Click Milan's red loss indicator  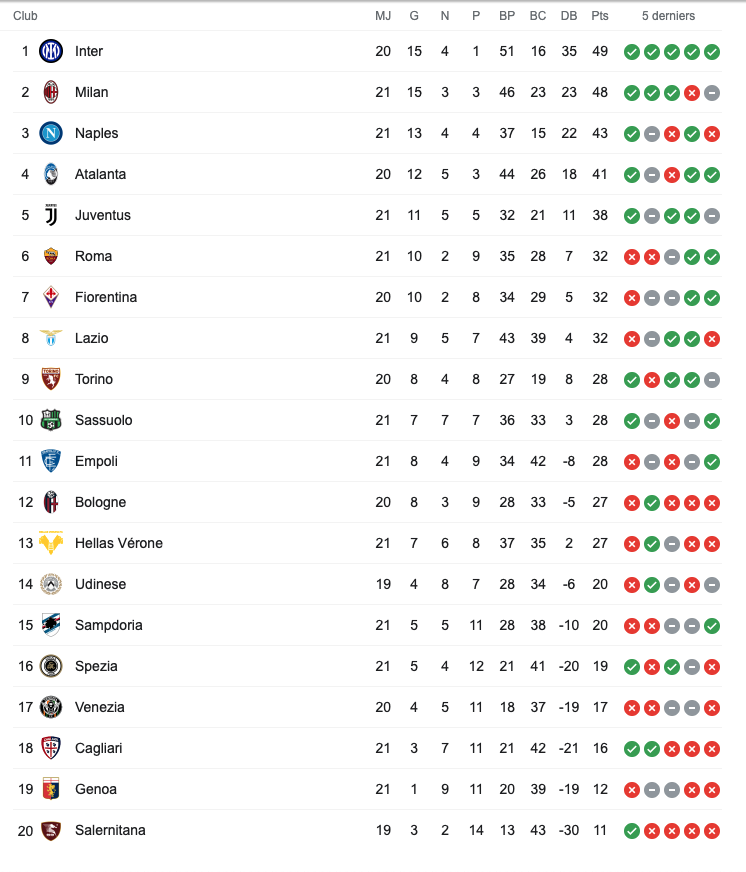pyautogui.click(x=692, y=93)
